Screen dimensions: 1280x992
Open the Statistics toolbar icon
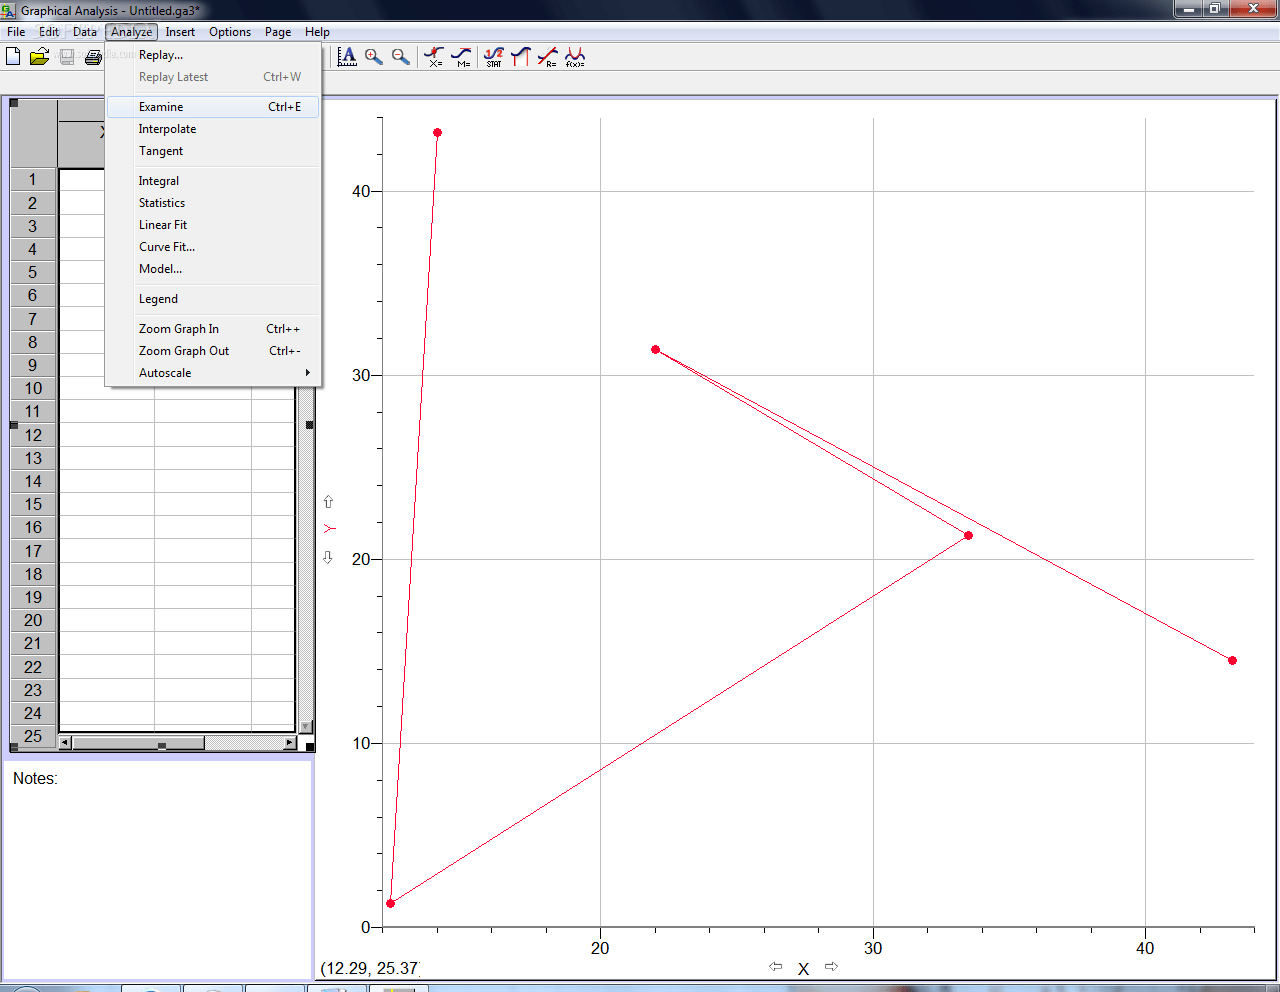(x=493, y=56)
